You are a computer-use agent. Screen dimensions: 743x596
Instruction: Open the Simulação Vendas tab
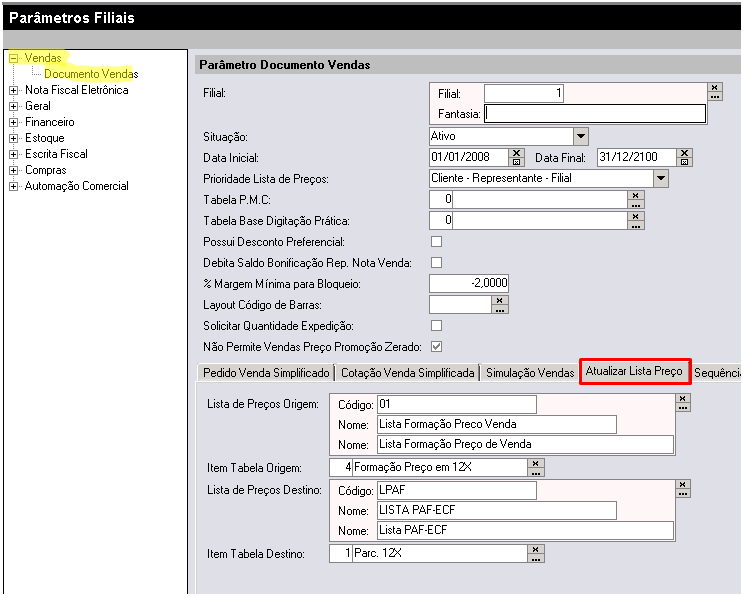pos(530,373)
